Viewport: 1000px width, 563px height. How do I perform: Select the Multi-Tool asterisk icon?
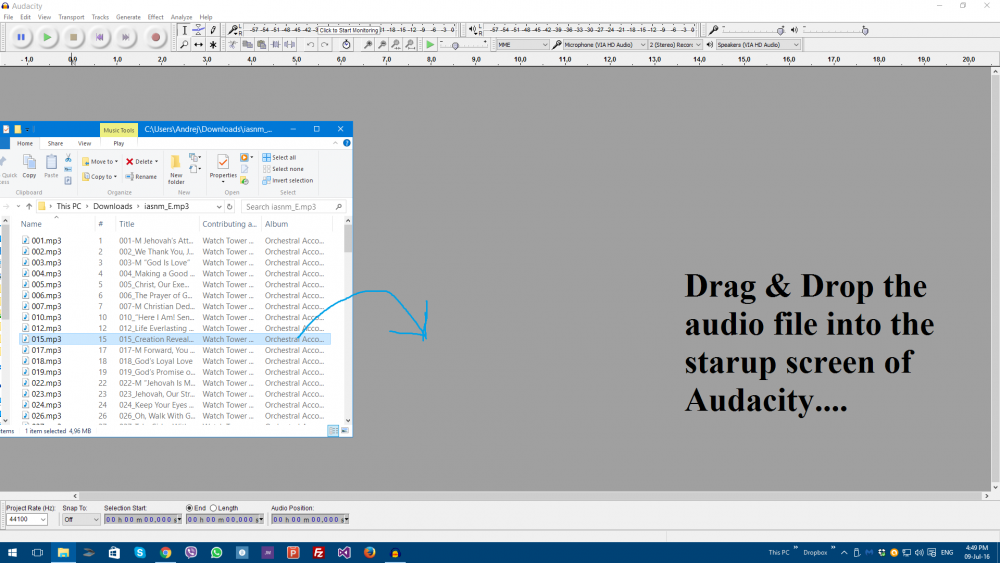[213, 45]
